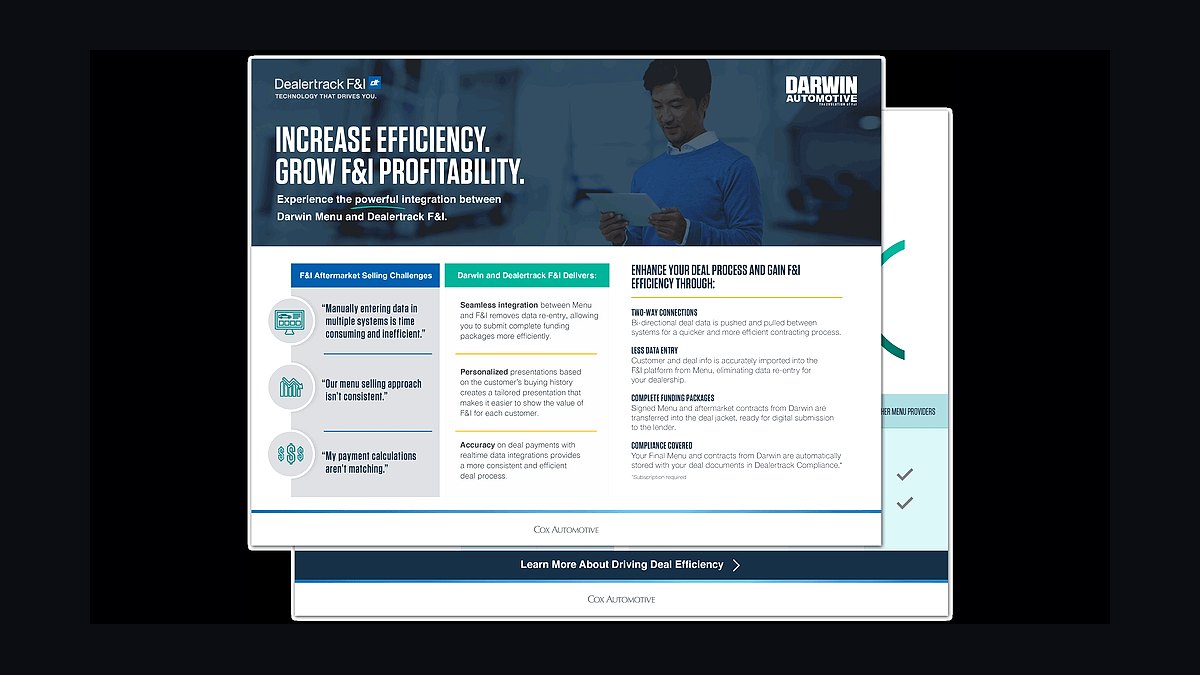Screen dimensions: 1200x675
Task: Click the Cox Automotive logo on the back page
Action: (621, 599)
